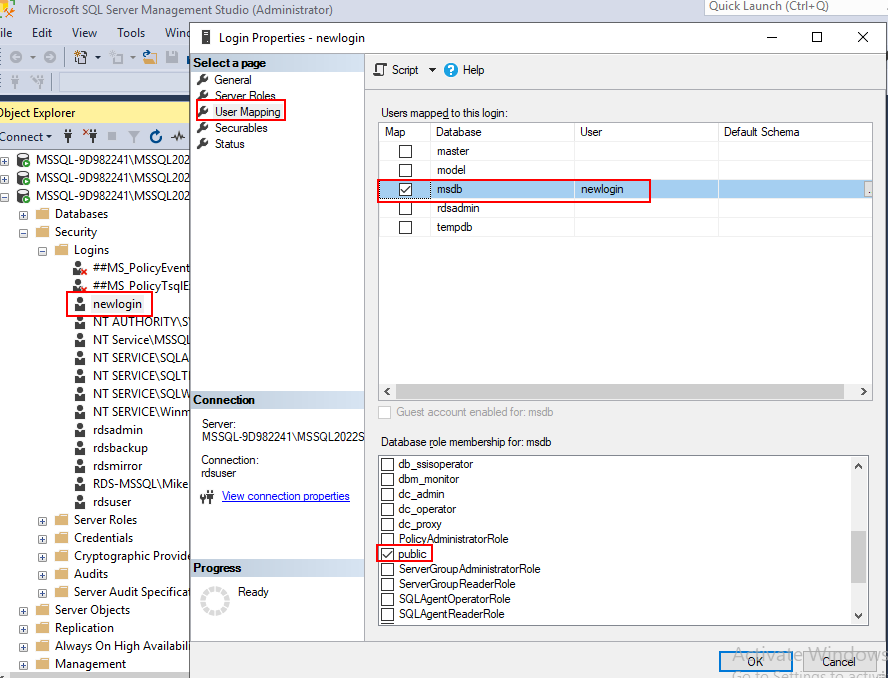The height and width of the screenshot is (678, 888).
Task: Enable the db_ssisoperator role checkbox
Action: [387, 464]
